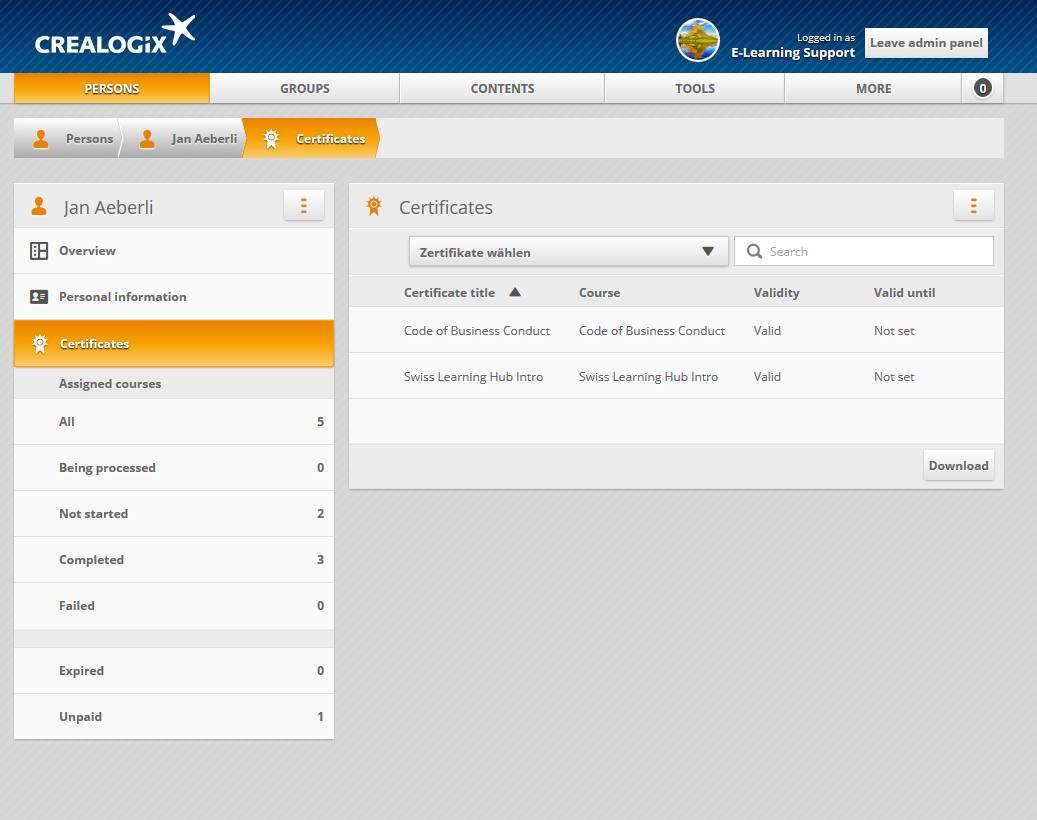Sort by Valid until column header
The width and height of the screenshot is (1037, 820).
[x=904, y=292]
